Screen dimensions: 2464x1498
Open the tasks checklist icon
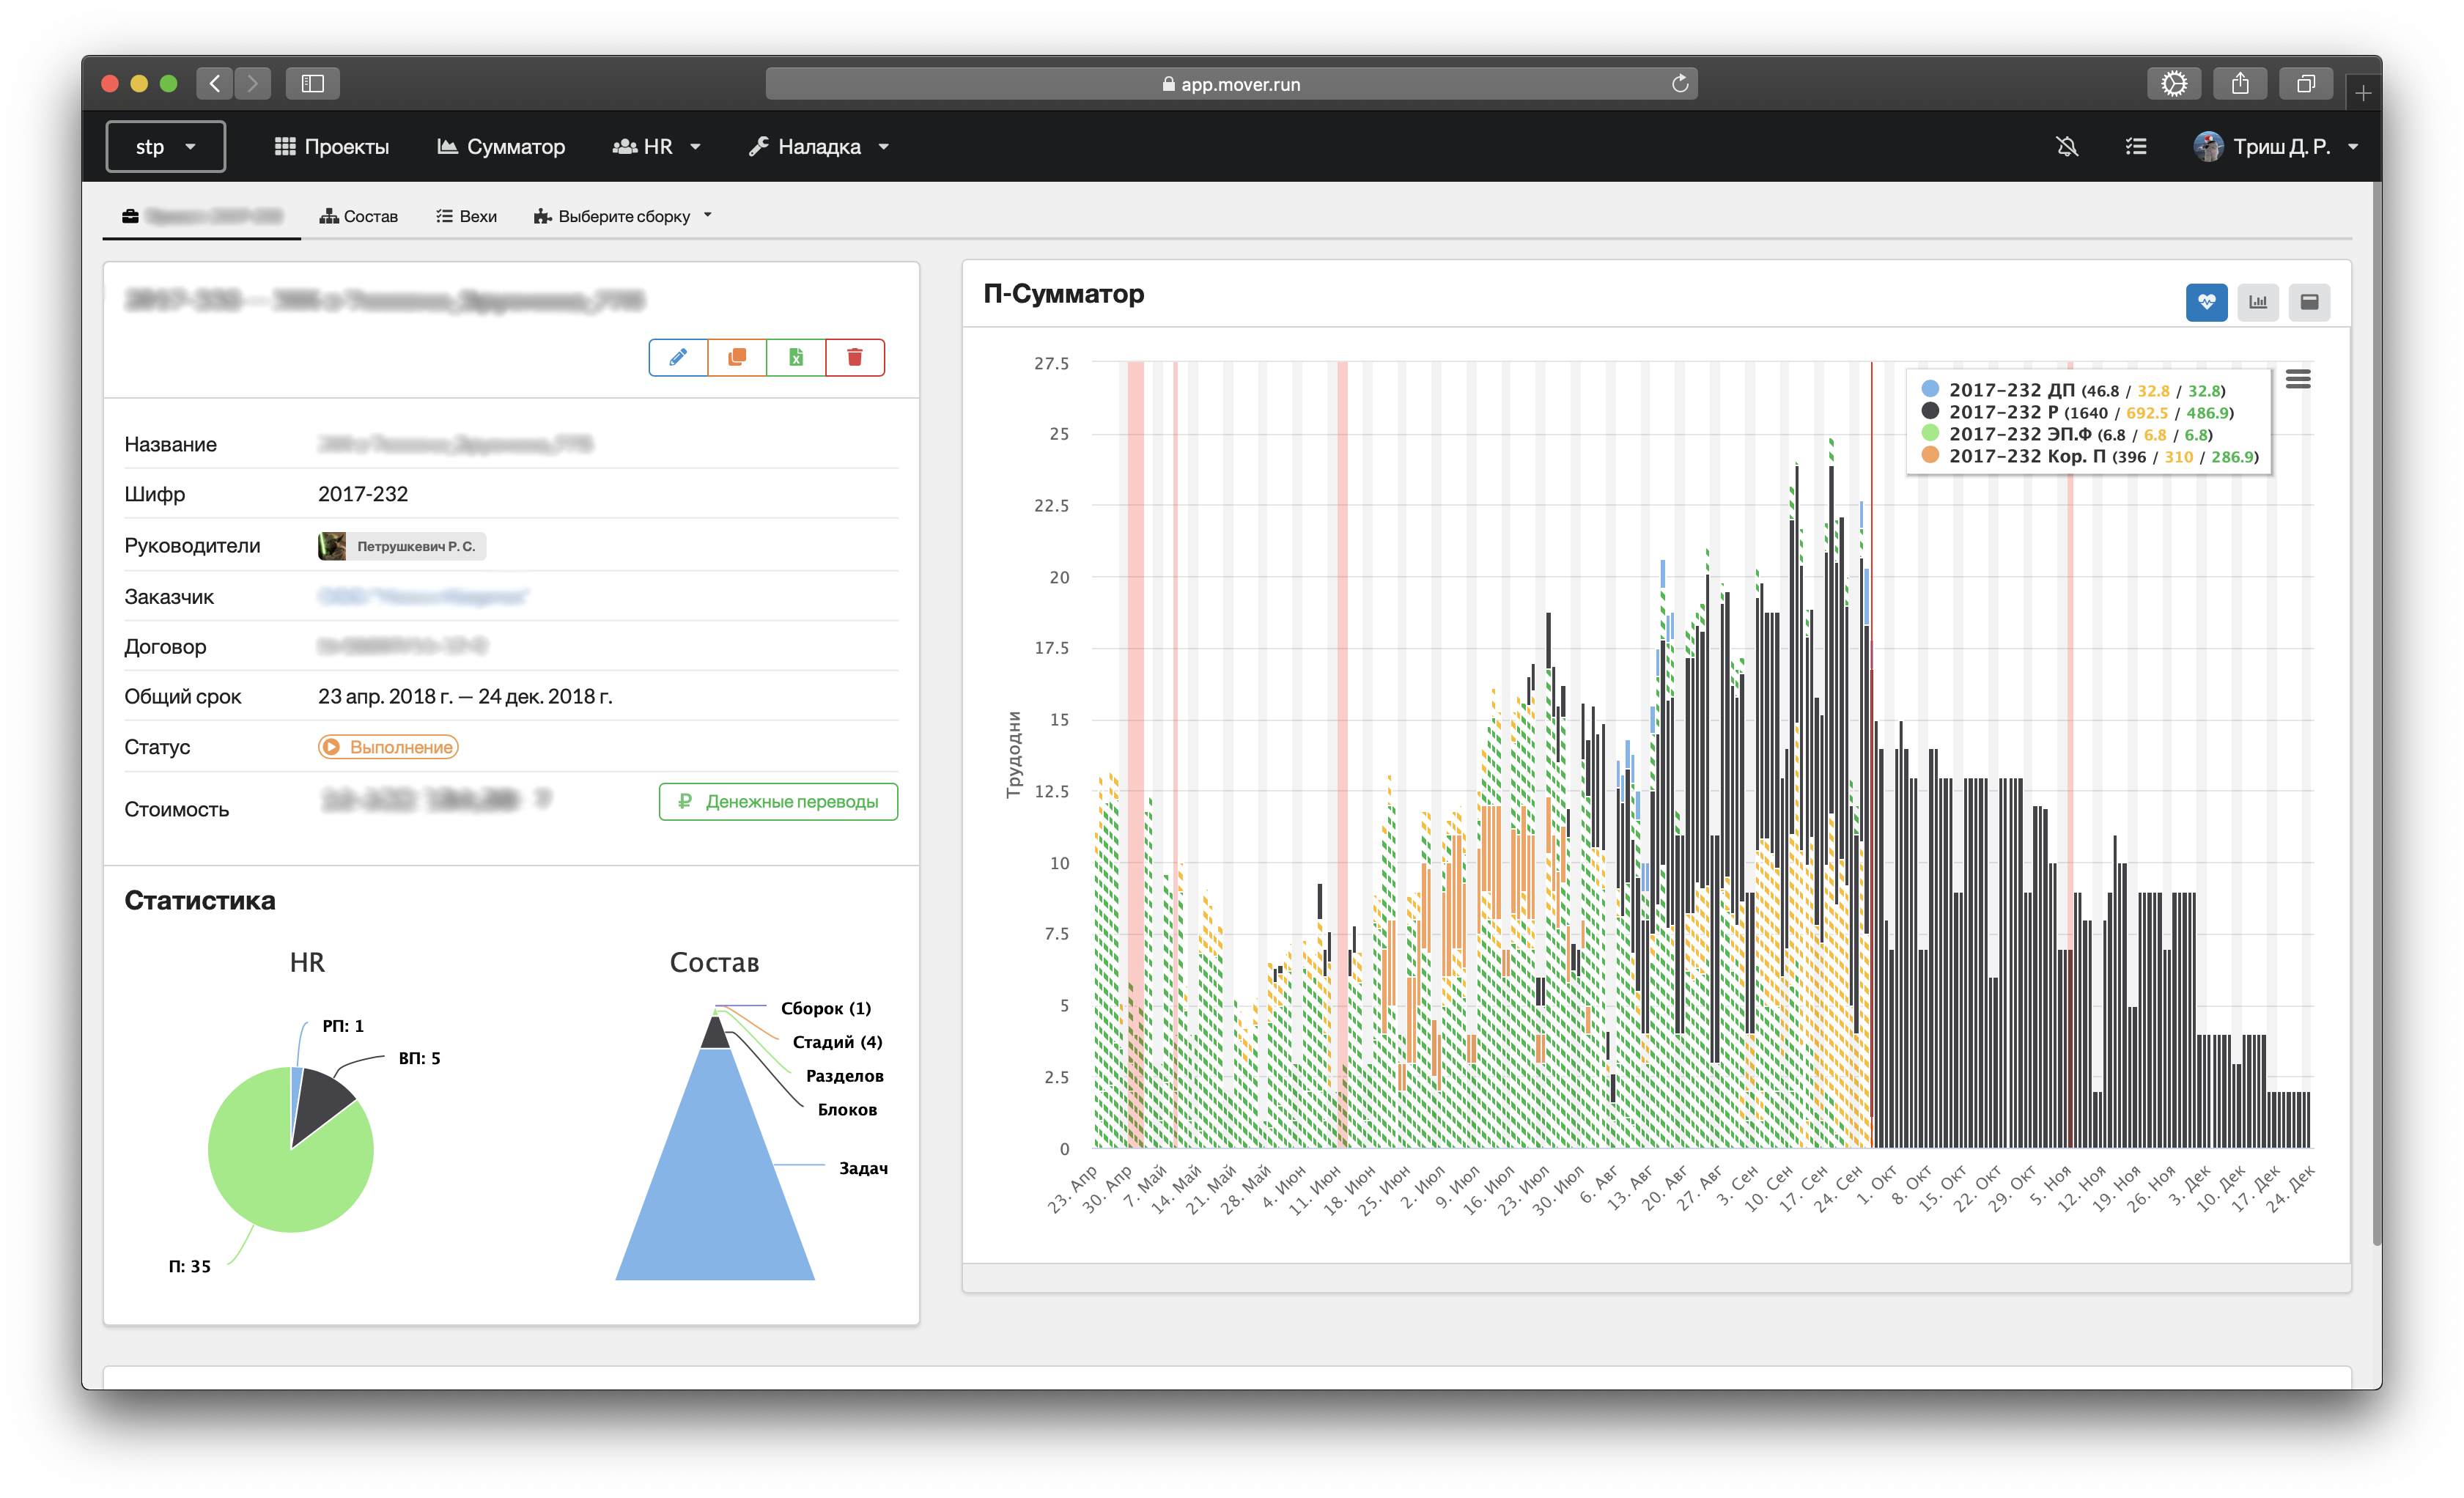point(2135,147)
